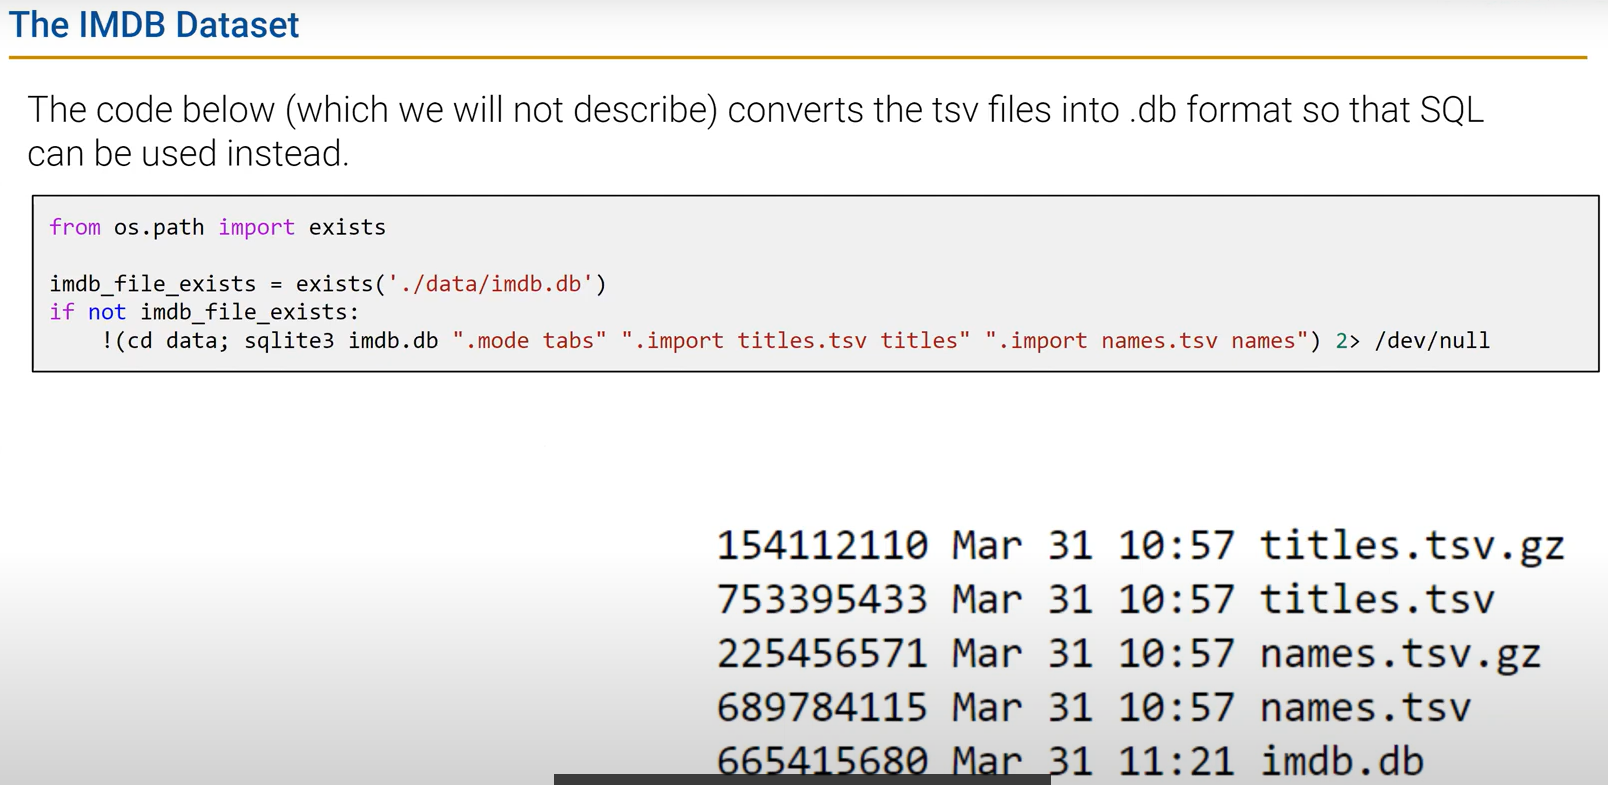Click the 154112110 file size value
1608x785 pixels.
822,546
